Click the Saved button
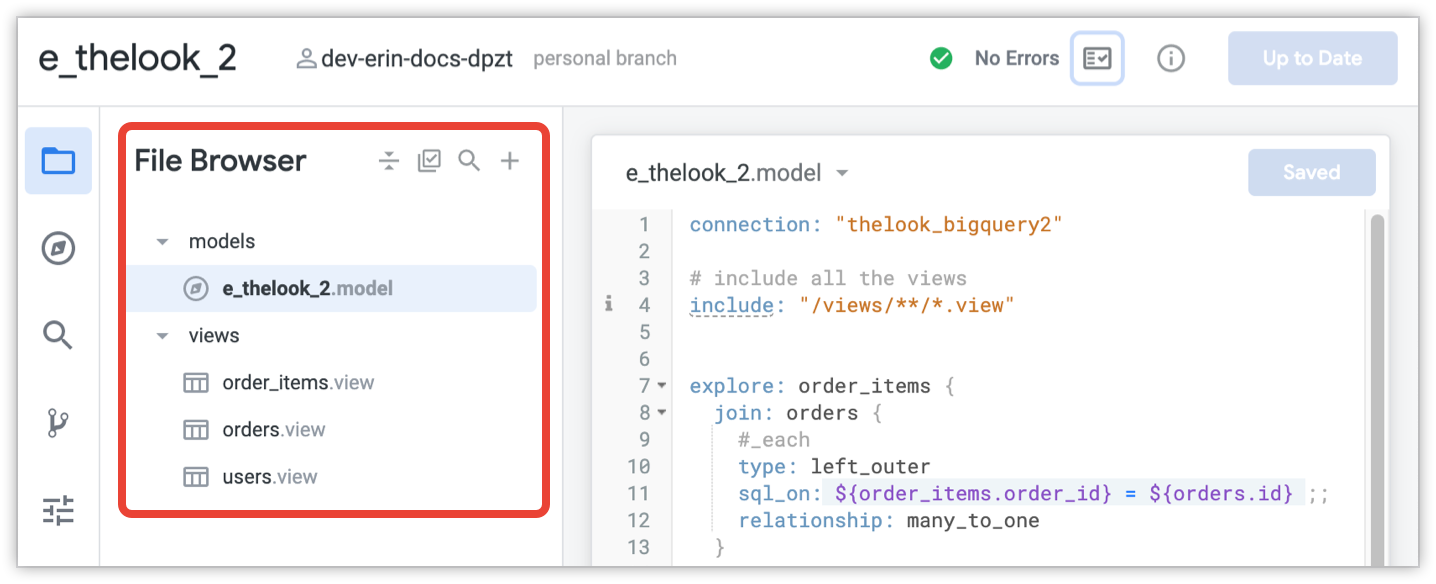This screenshot has width=1436, height=584. pyautogui.click(x=1311, y=172)
